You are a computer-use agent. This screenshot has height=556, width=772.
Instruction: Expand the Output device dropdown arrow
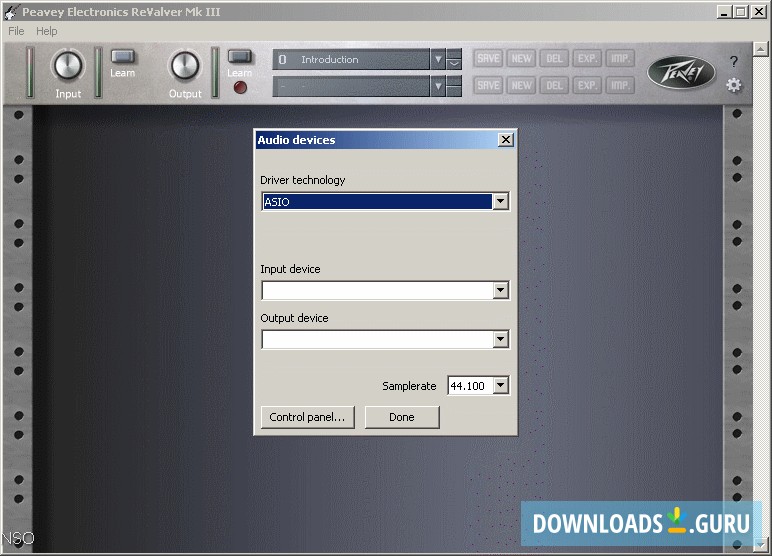pos(500,339)
